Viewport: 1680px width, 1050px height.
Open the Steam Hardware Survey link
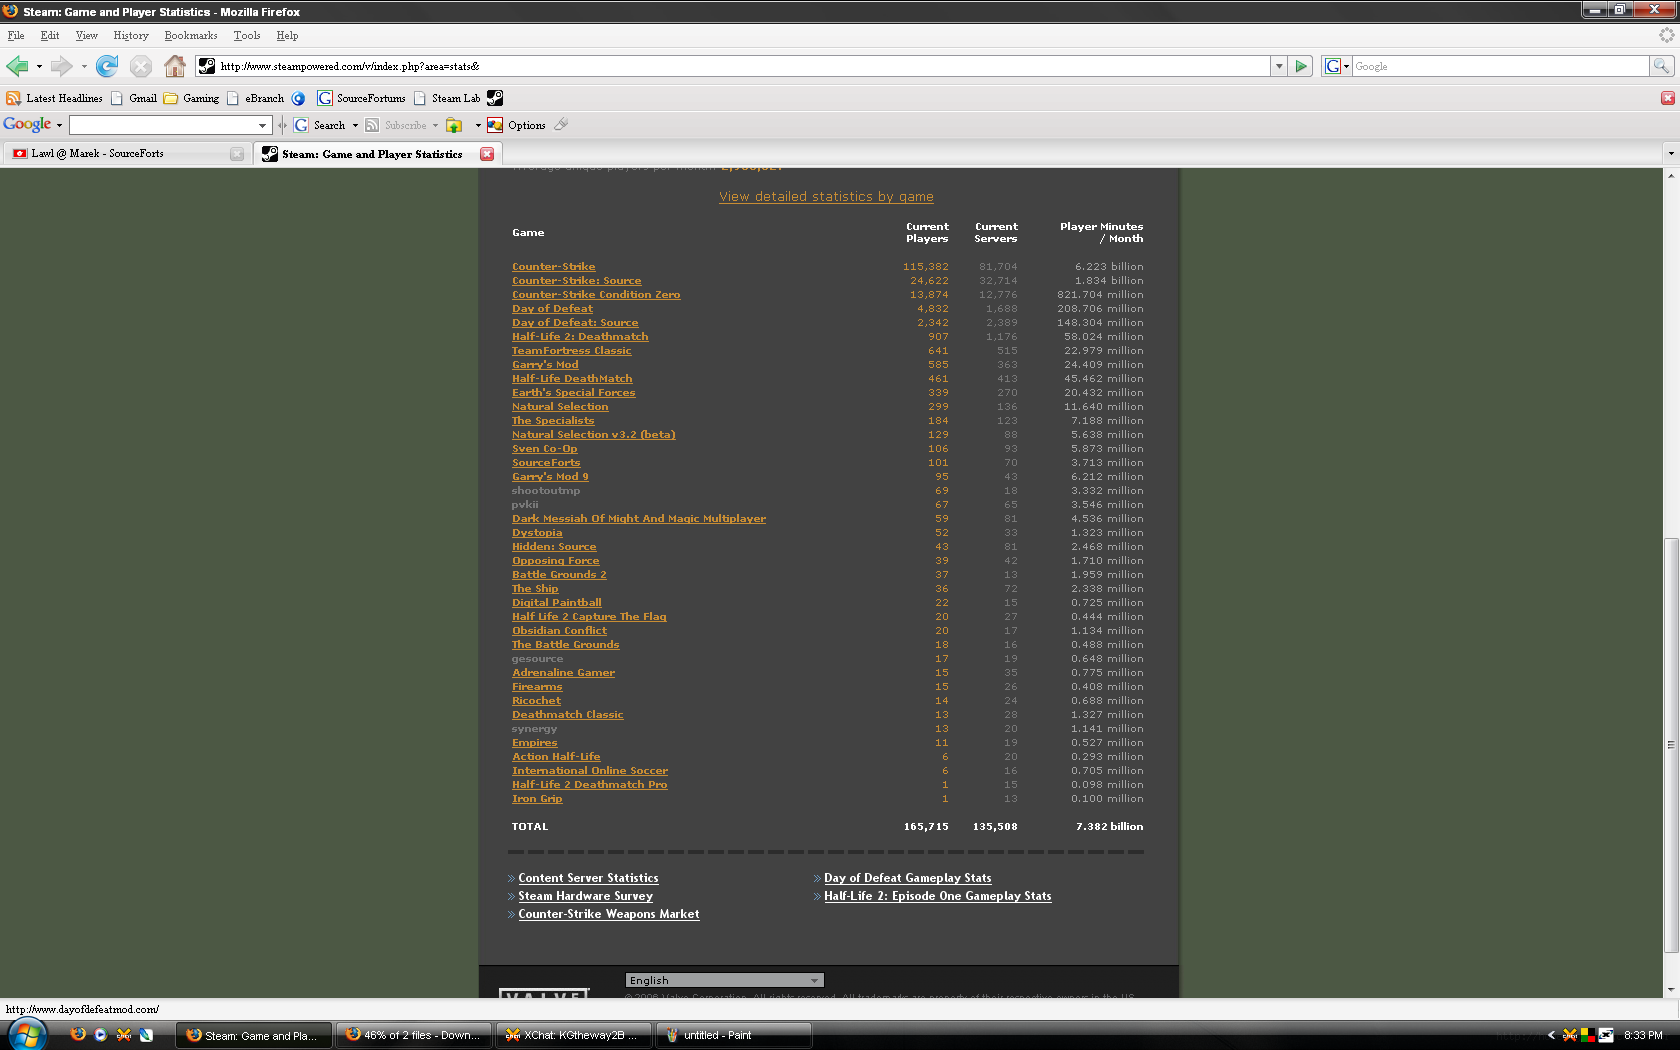(x=585, y=896)
